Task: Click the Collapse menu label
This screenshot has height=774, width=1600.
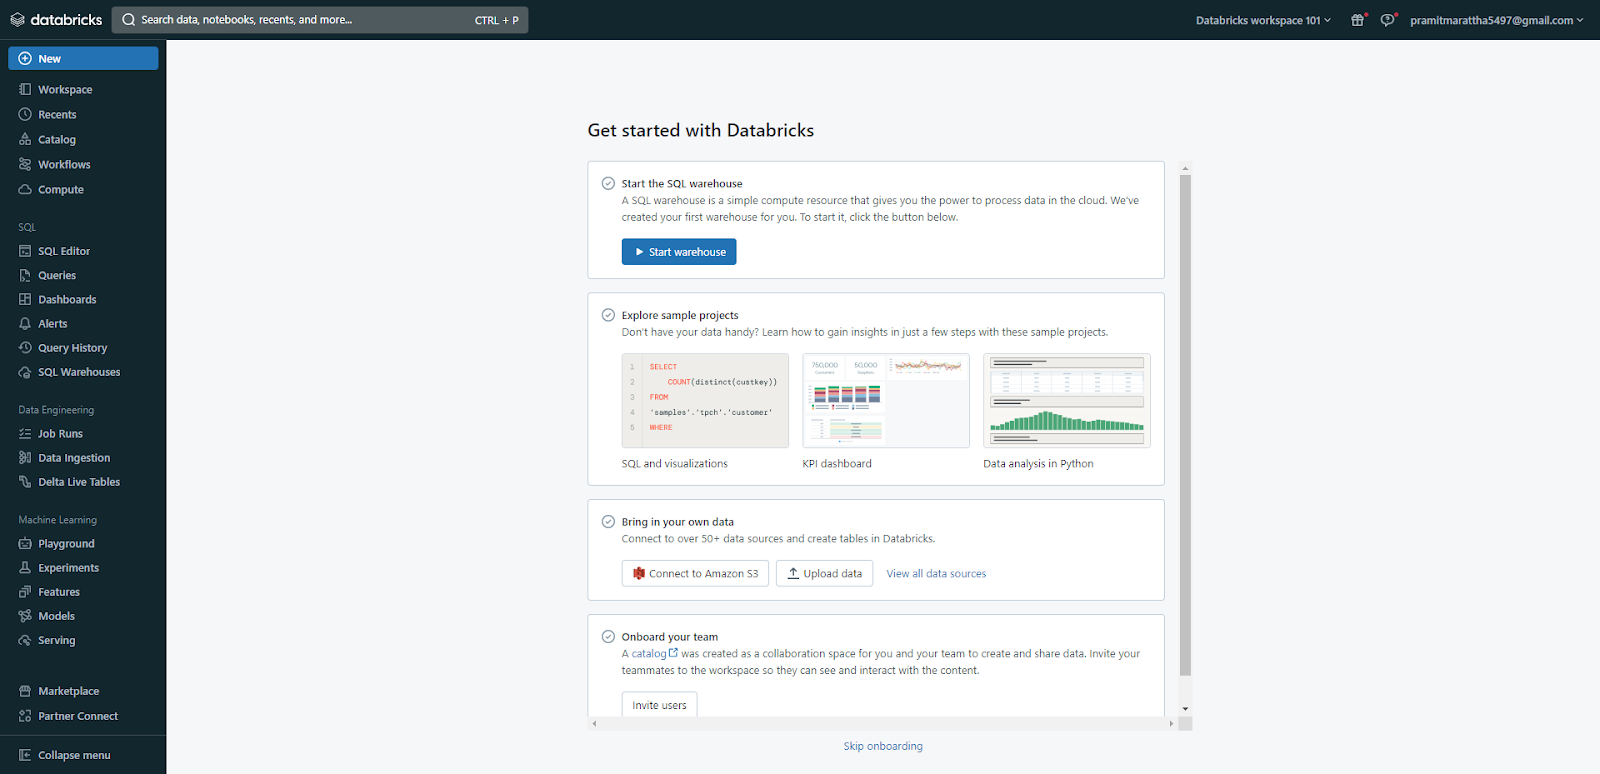Action: (x=74, y=755)
